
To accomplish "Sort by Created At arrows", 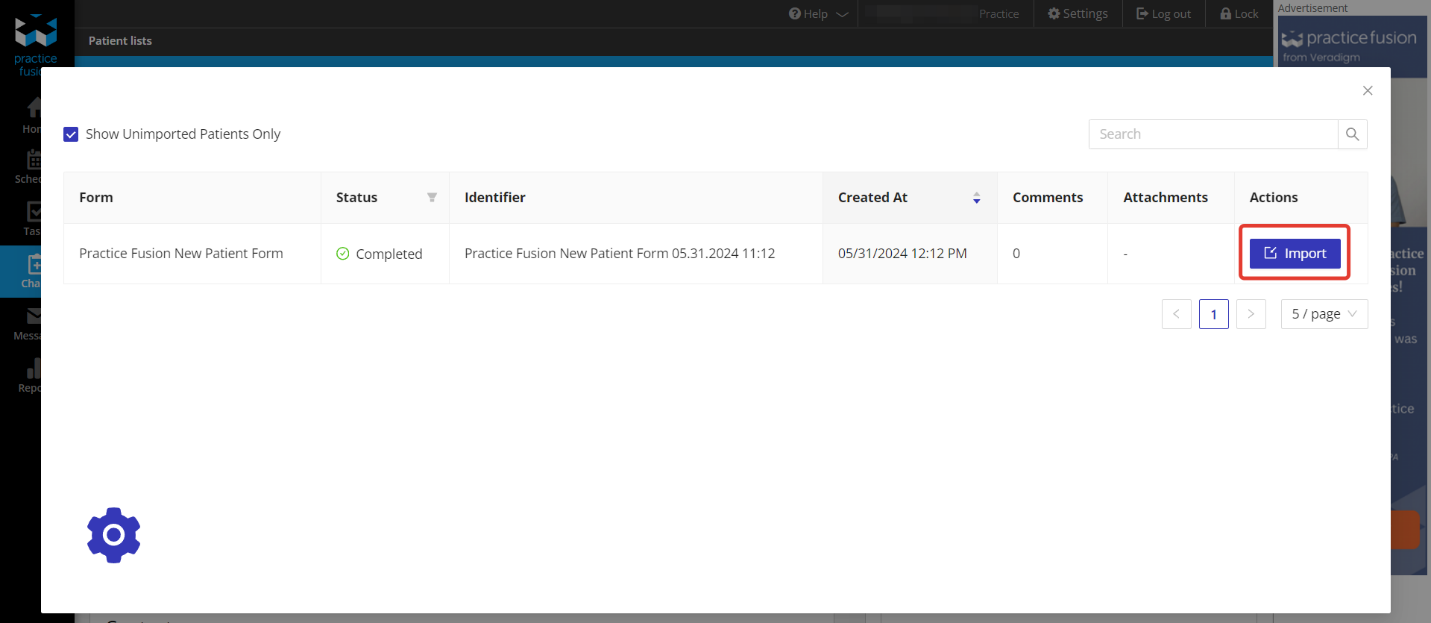I will 976,198.
